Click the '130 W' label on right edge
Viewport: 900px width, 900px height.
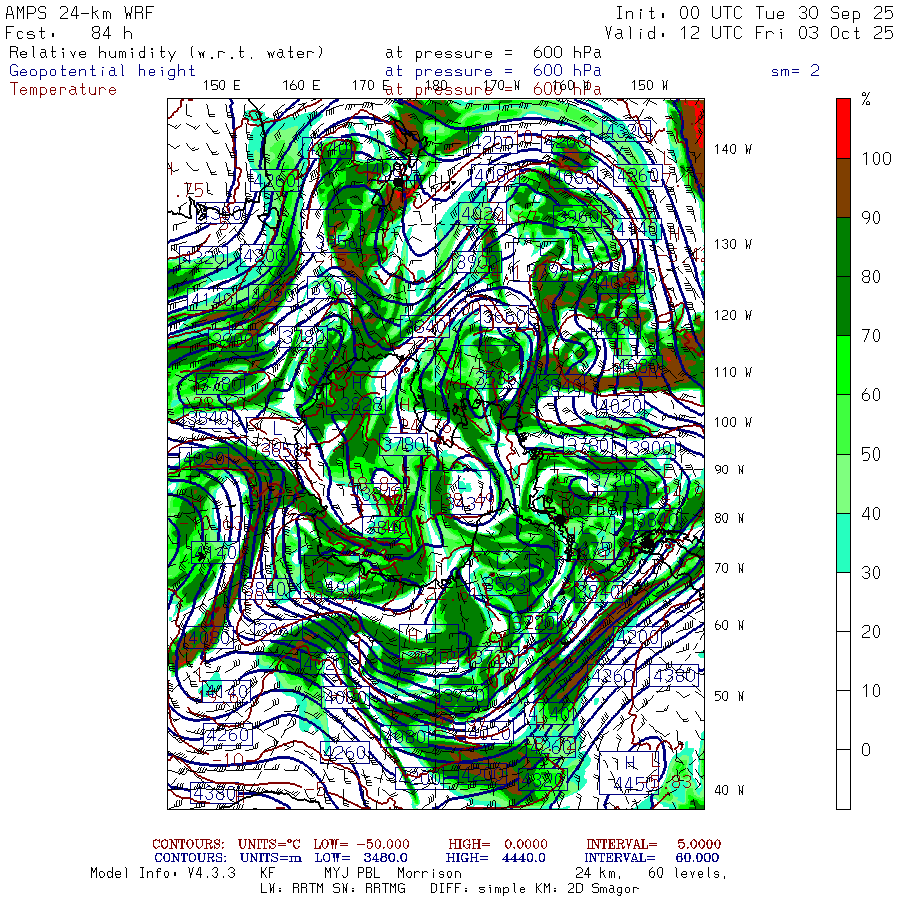coord(732,245)
